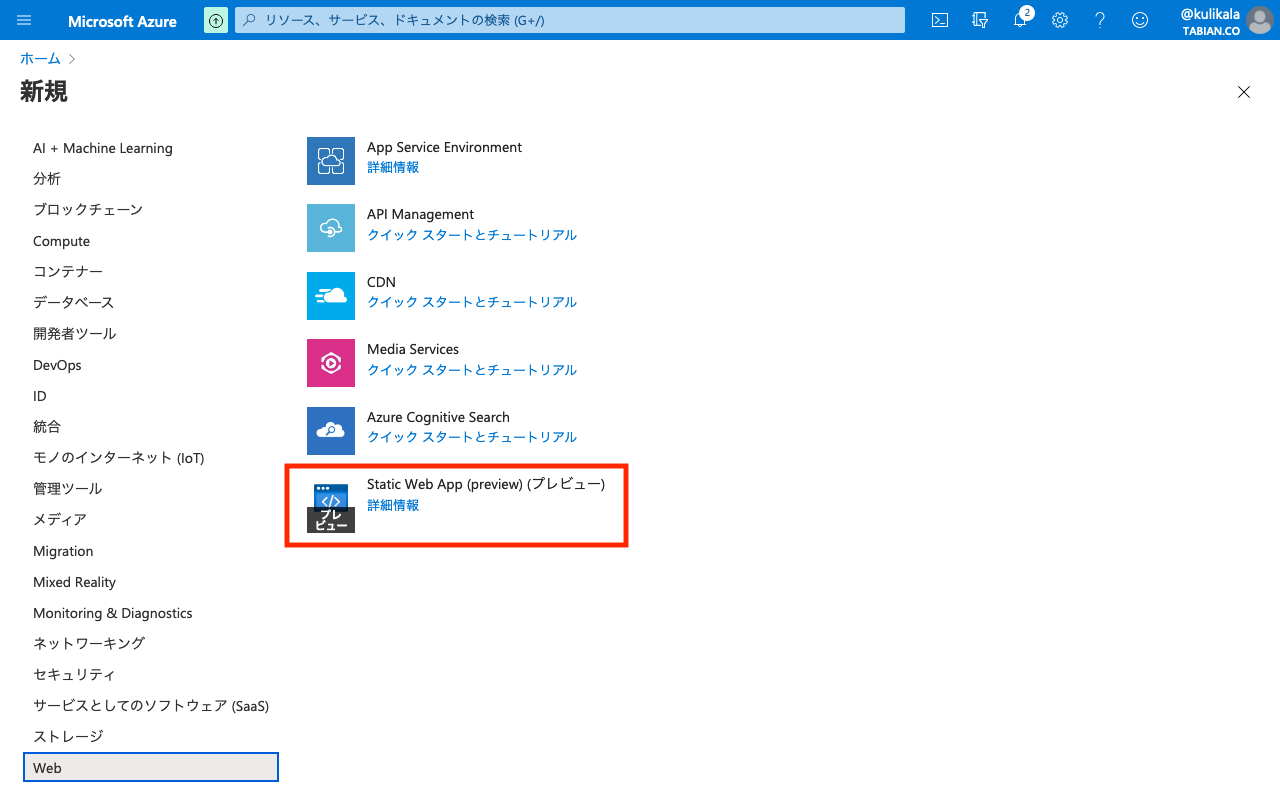Select the メディア category
The image size is (1280, 800).
pyautogui.click(x=60, y=520)
